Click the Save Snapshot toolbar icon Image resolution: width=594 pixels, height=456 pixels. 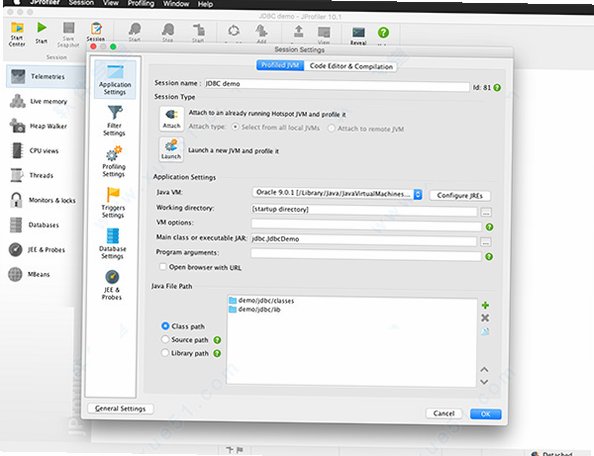coord(68,34)
